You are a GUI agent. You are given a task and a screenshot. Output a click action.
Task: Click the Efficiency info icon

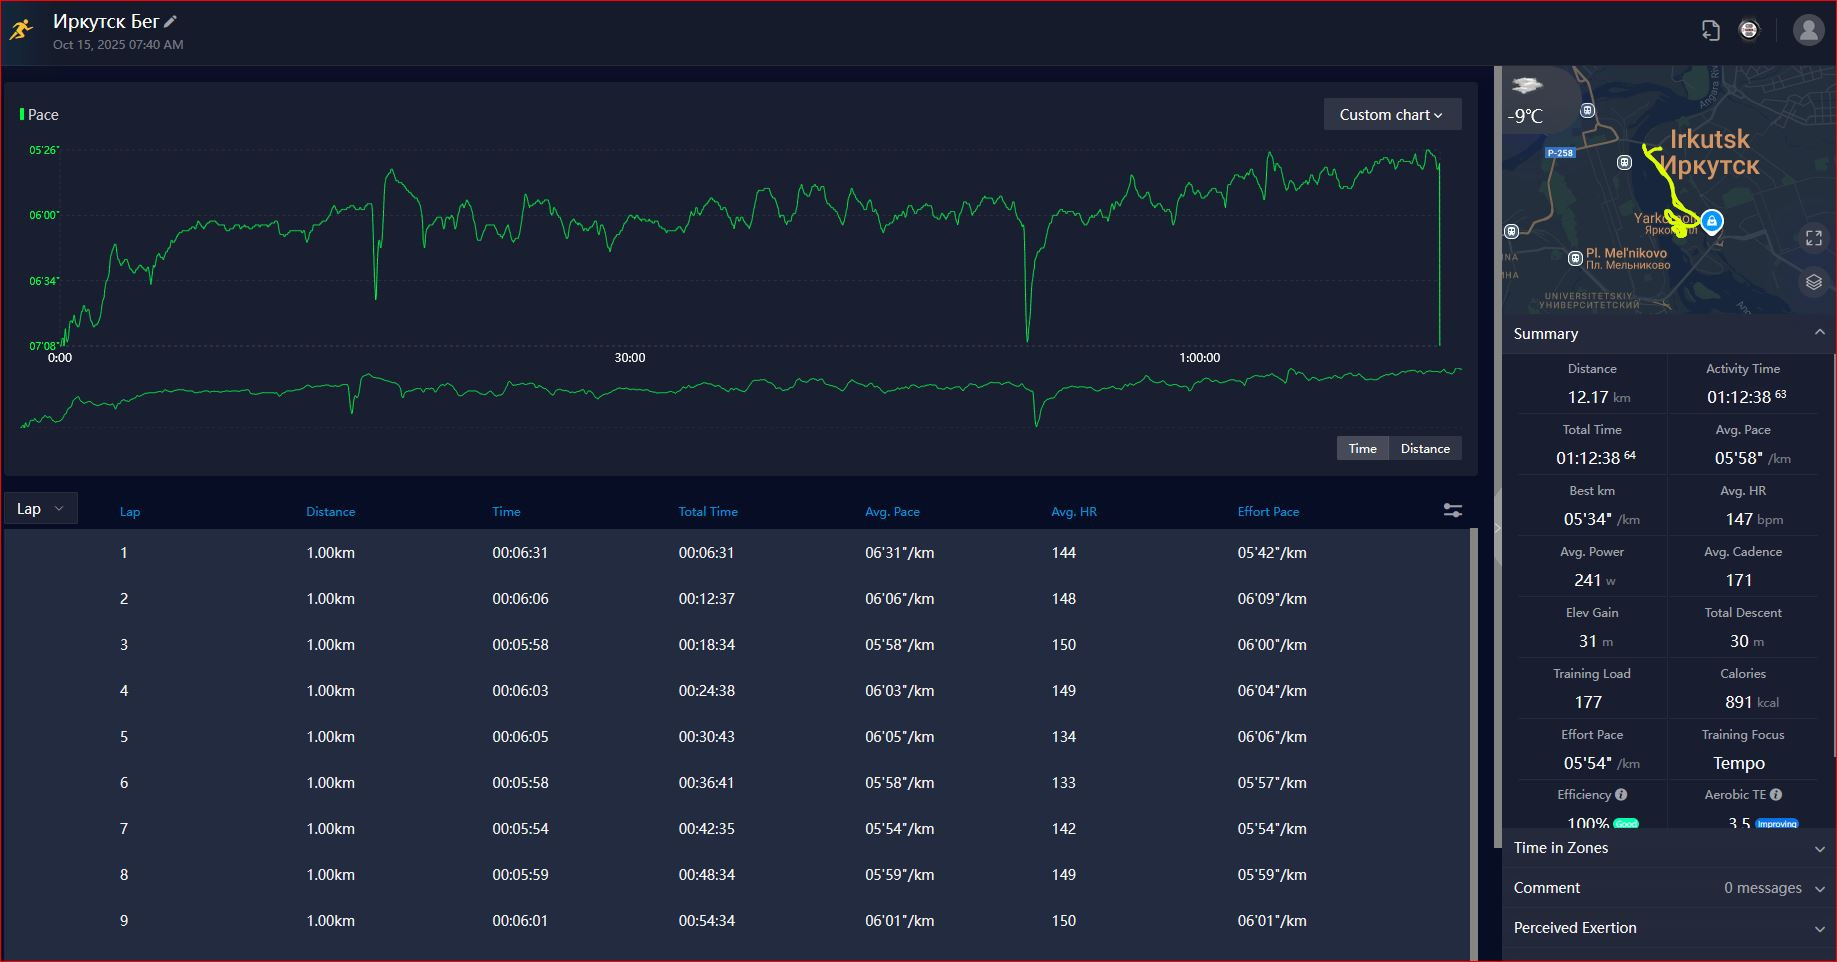[1621, 795]
